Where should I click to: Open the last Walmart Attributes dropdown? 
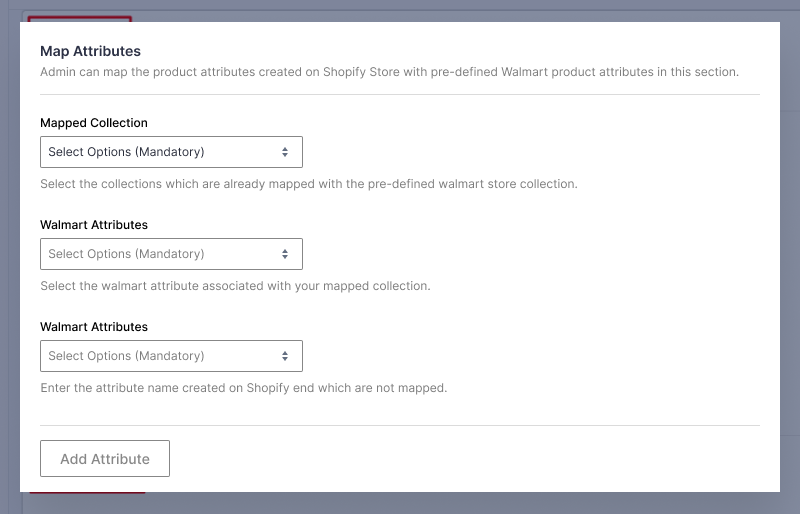click(x=171, y=356)
